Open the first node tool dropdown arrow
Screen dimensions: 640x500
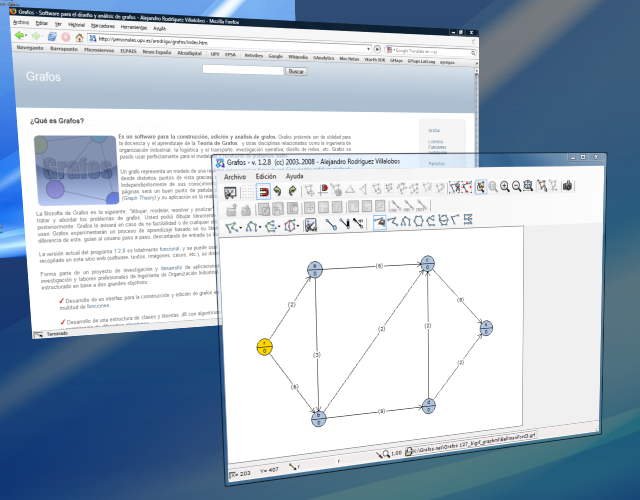pos(243,226)
